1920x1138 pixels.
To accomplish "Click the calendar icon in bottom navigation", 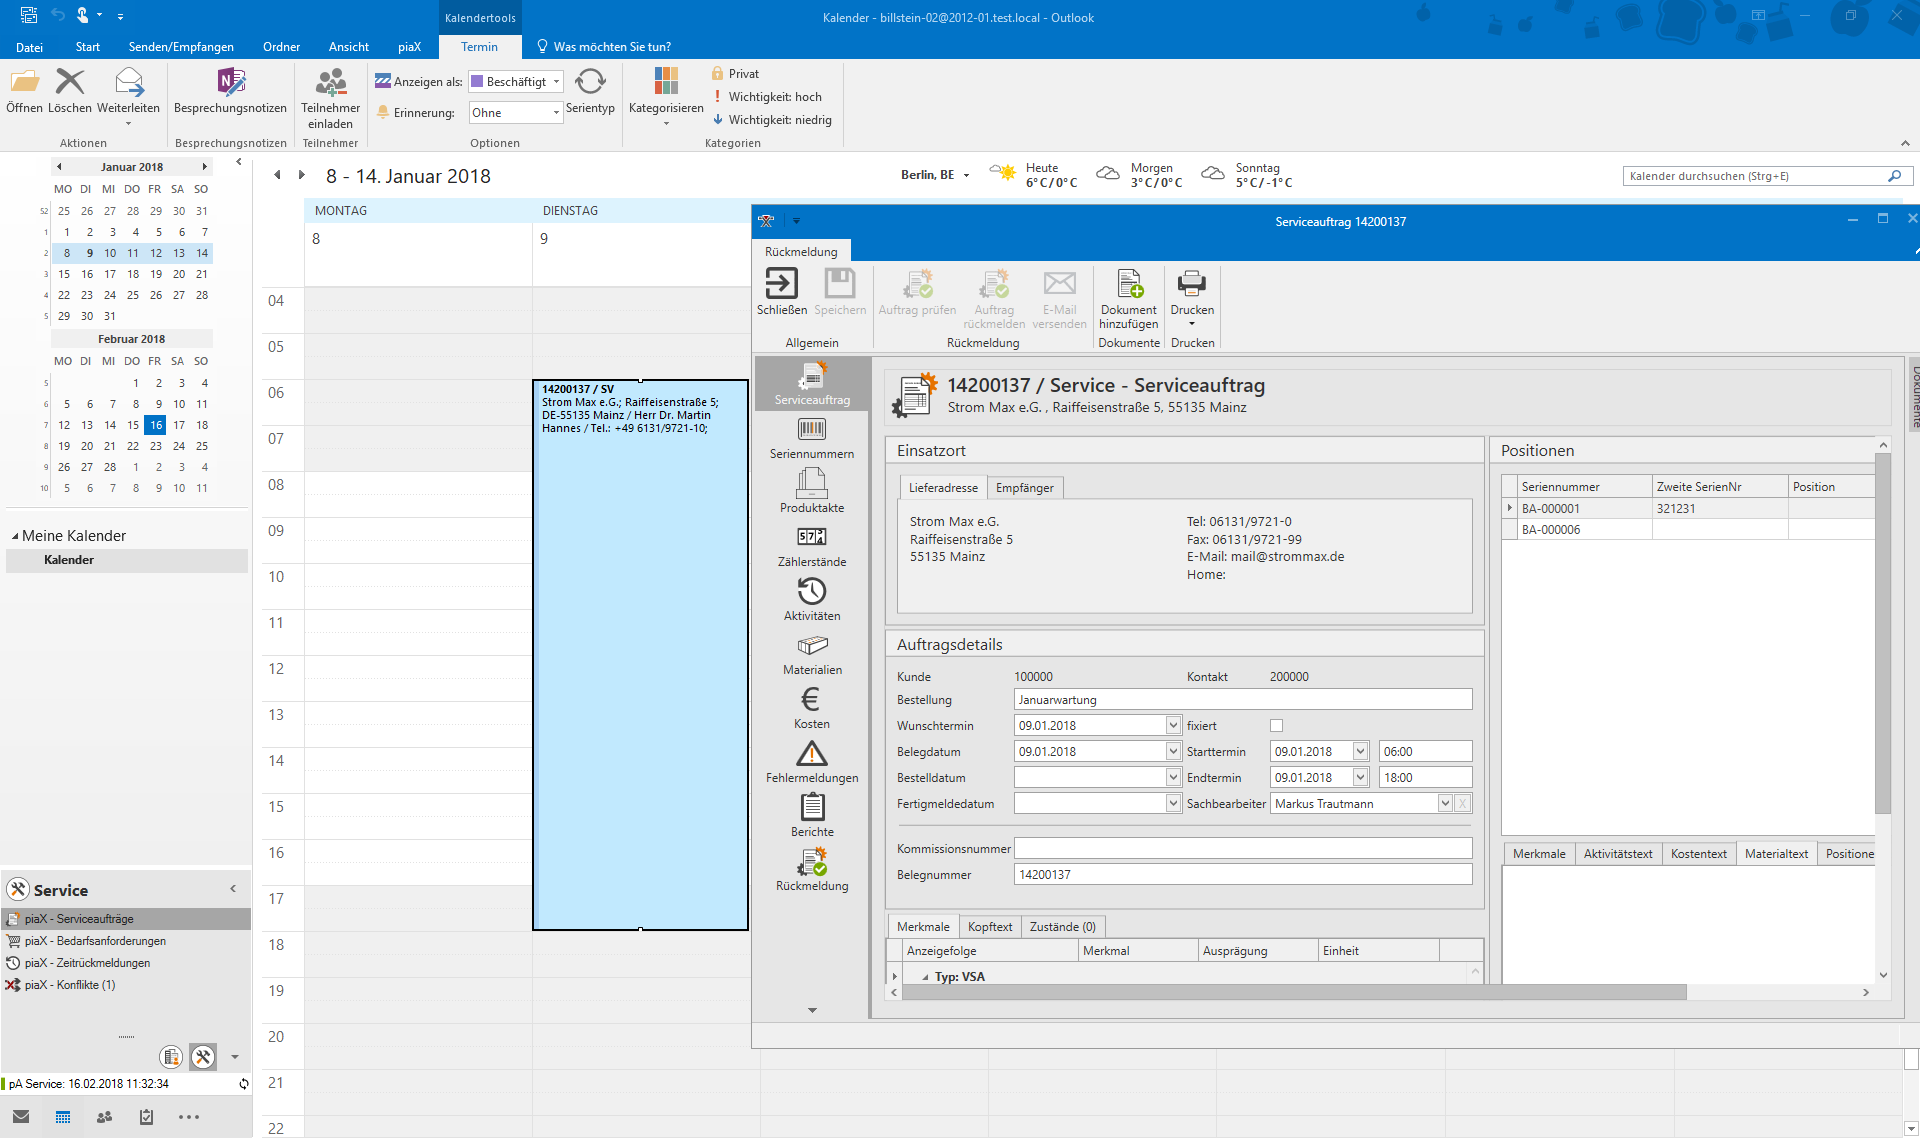I will tap(63, 1117).
